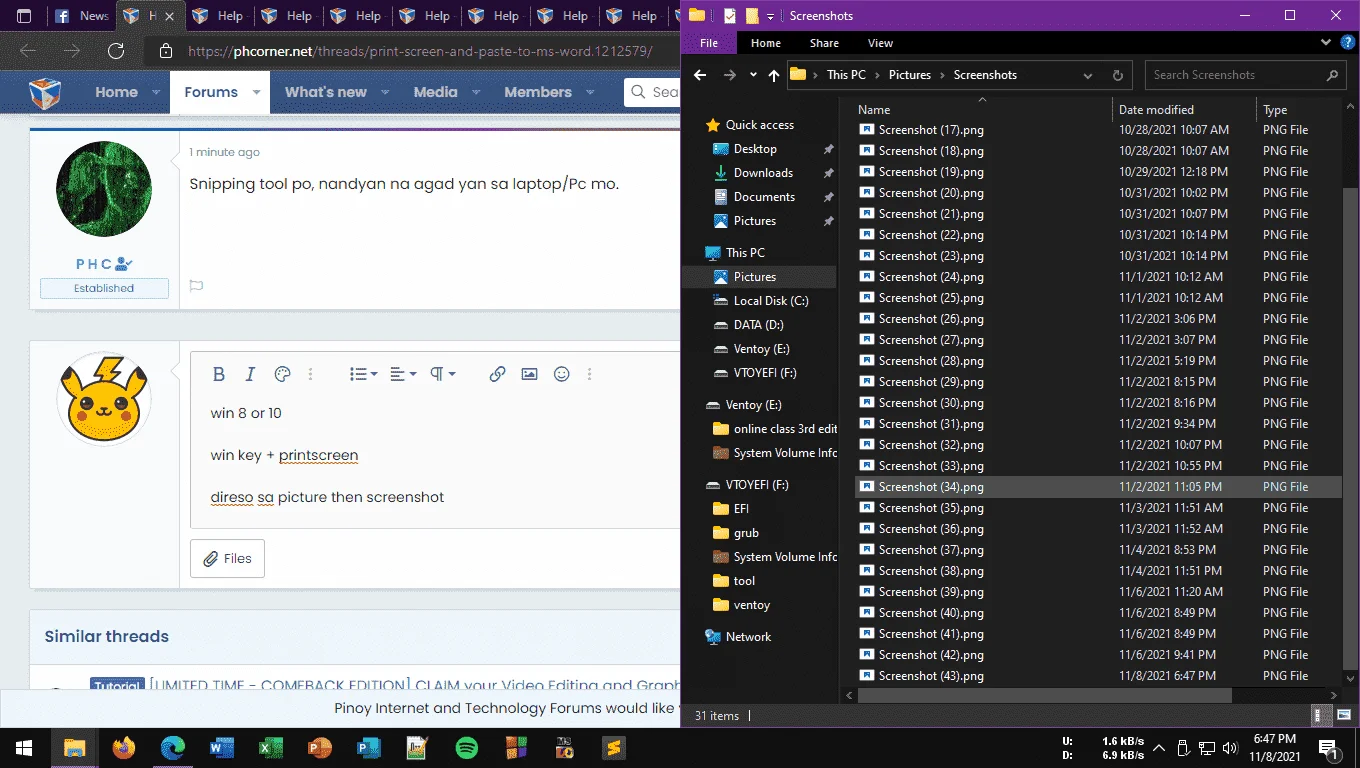Screen dimensions: 1360x768
Task: Expand the Forums nav dropdown arrow
Action: click(x=256, y=92)
